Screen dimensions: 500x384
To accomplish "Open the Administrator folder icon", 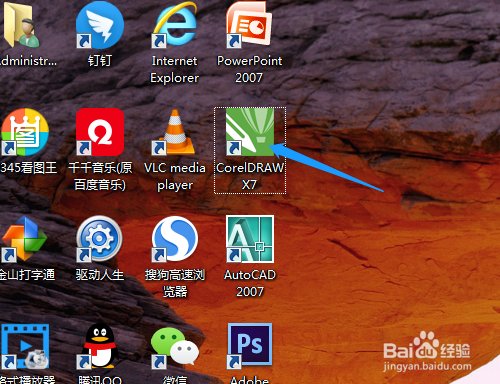I will (21, 25).
